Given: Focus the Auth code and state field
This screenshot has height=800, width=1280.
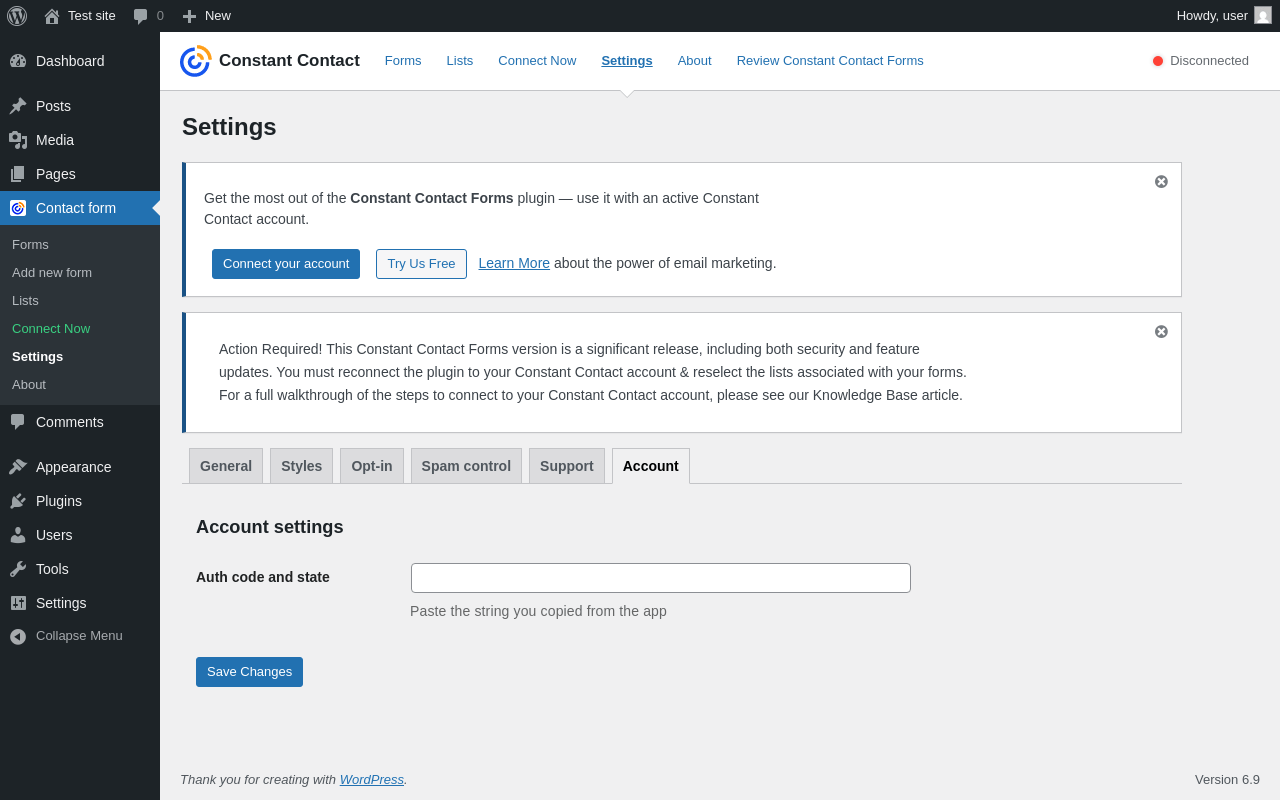Looking at the screenshot, I should (x=661, y=578).
